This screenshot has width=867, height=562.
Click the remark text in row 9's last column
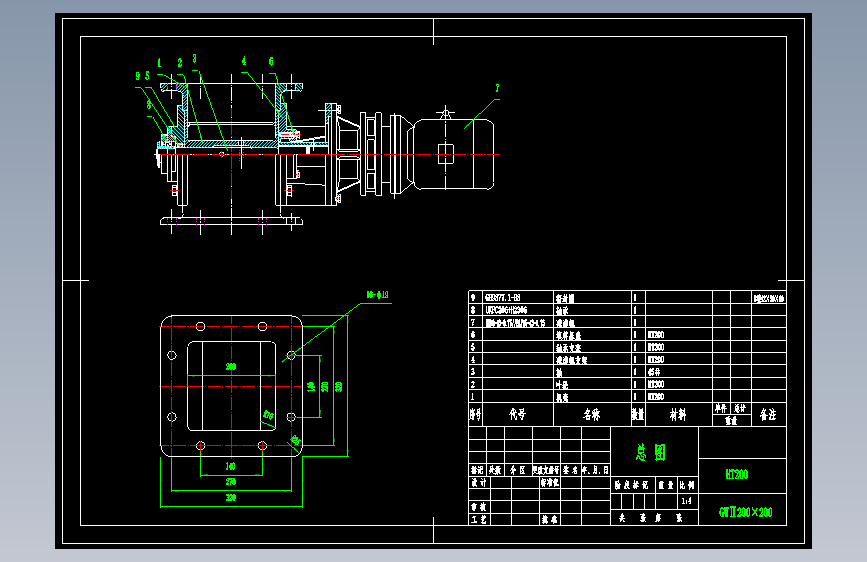[769, 298]
